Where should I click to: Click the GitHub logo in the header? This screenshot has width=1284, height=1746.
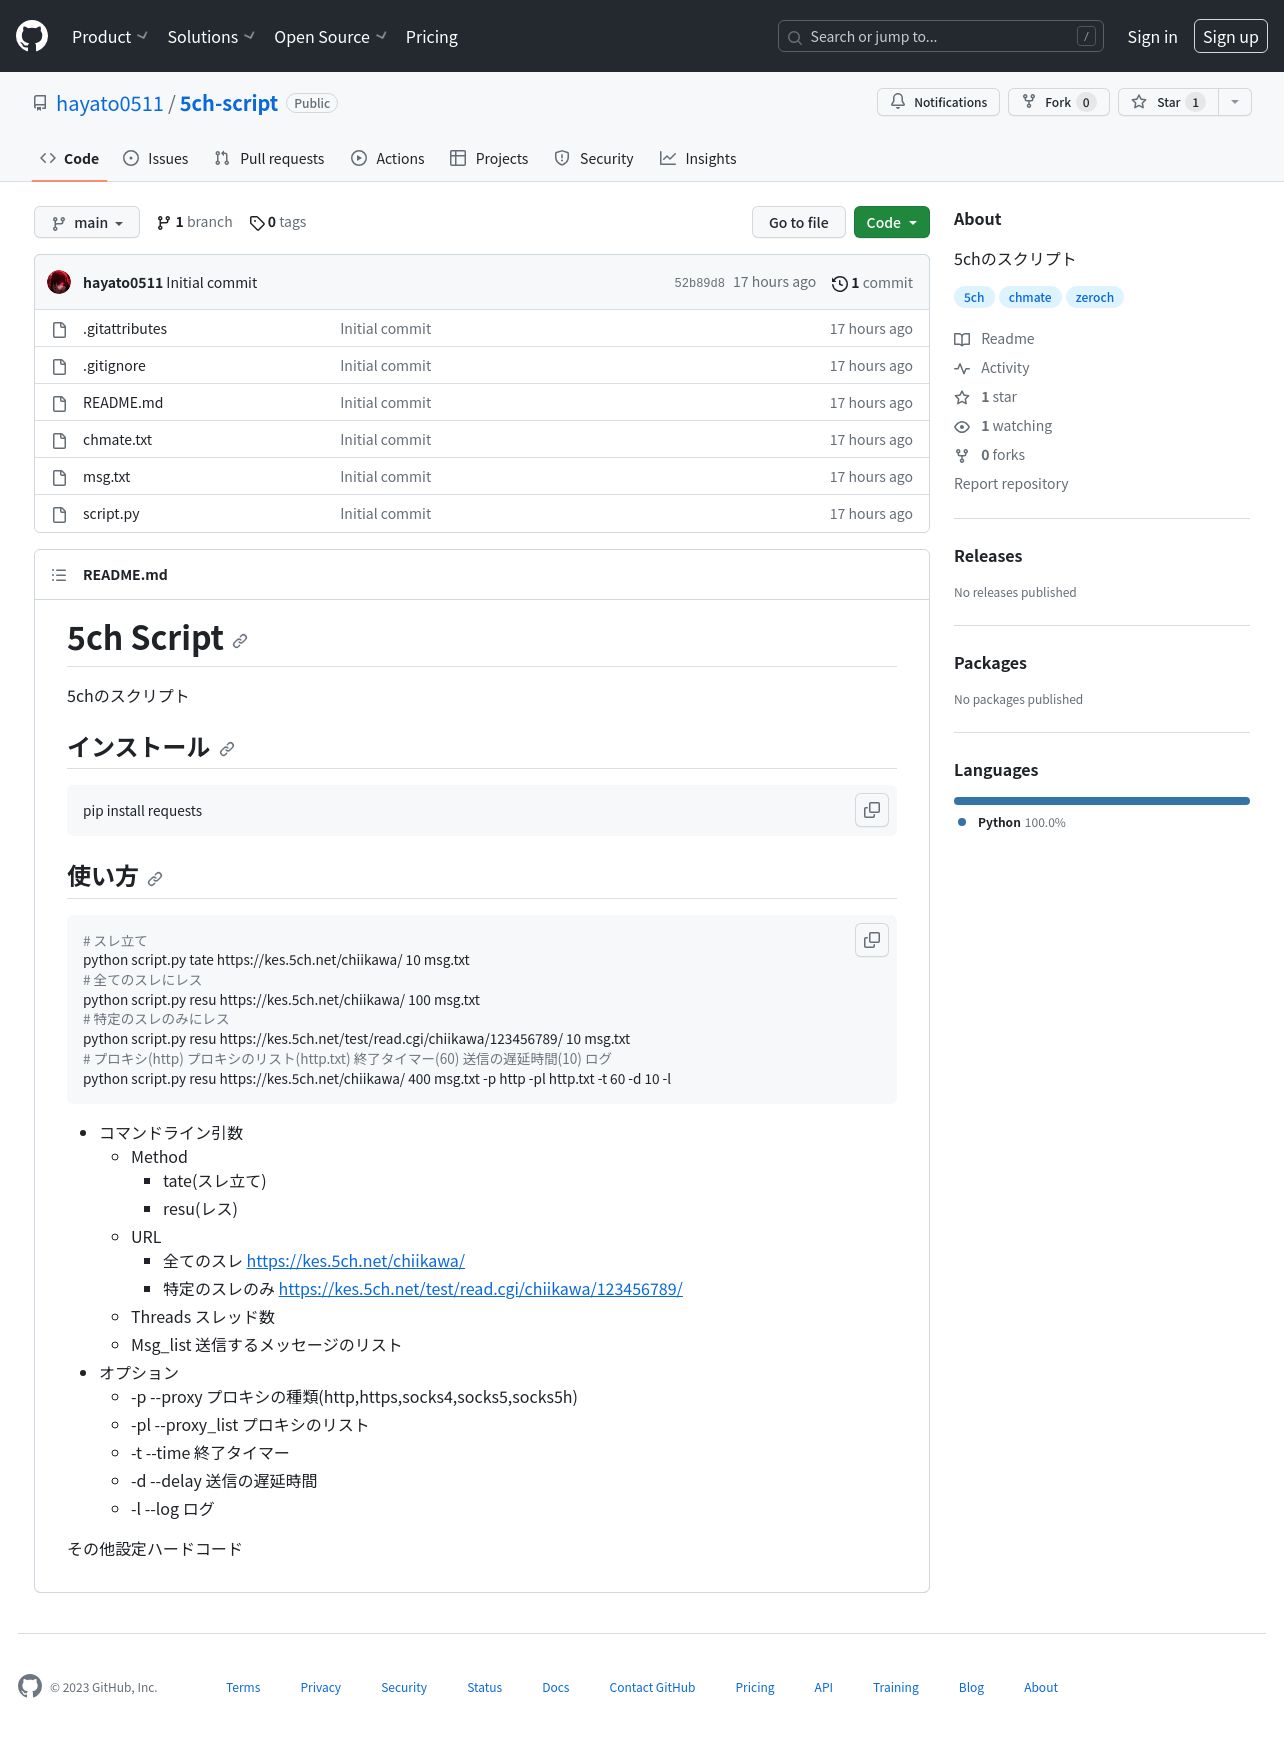[x=32, y=36]
